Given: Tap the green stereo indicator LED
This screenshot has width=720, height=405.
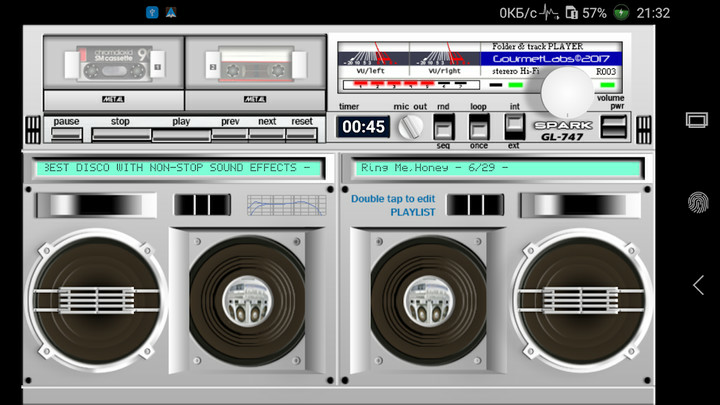Looking at the screenshot, I should click(516, 85).
